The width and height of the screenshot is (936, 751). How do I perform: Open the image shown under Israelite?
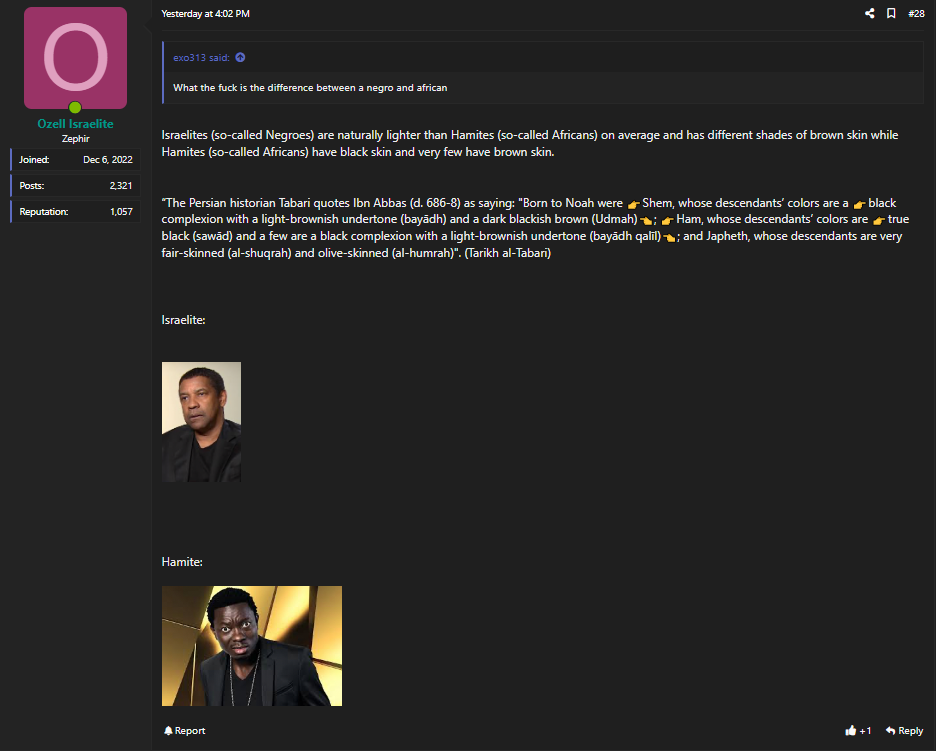[x=201, y=421]
